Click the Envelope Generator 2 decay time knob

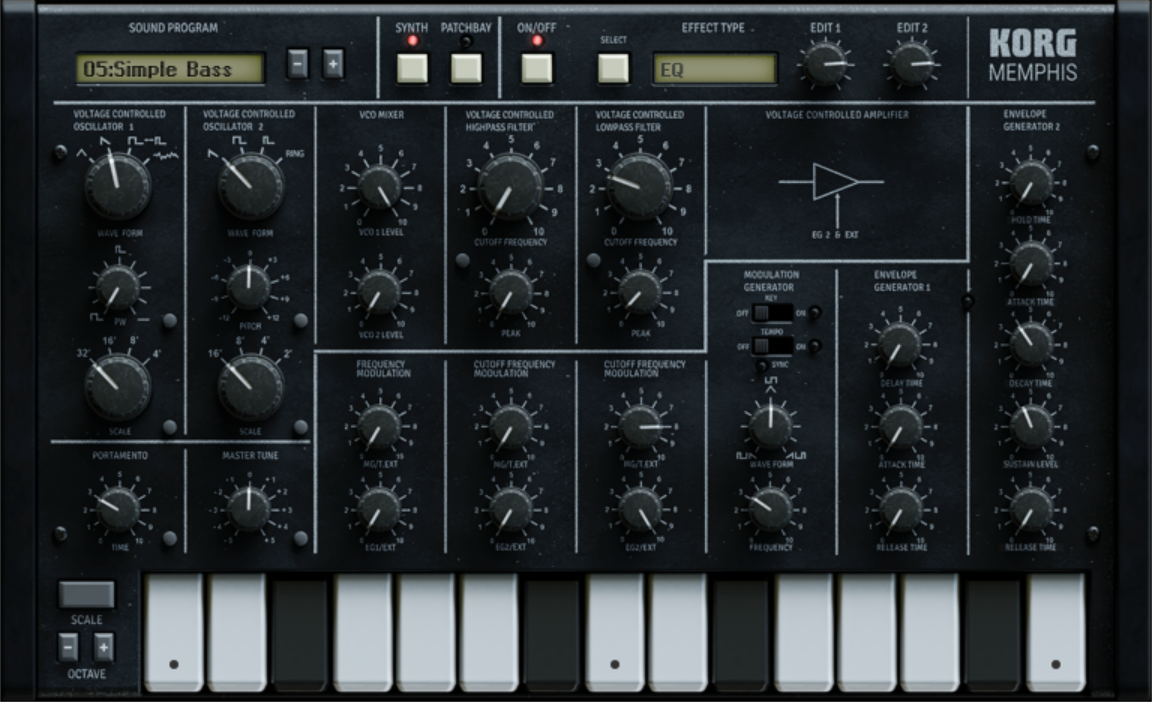(x=1031, y=344)
